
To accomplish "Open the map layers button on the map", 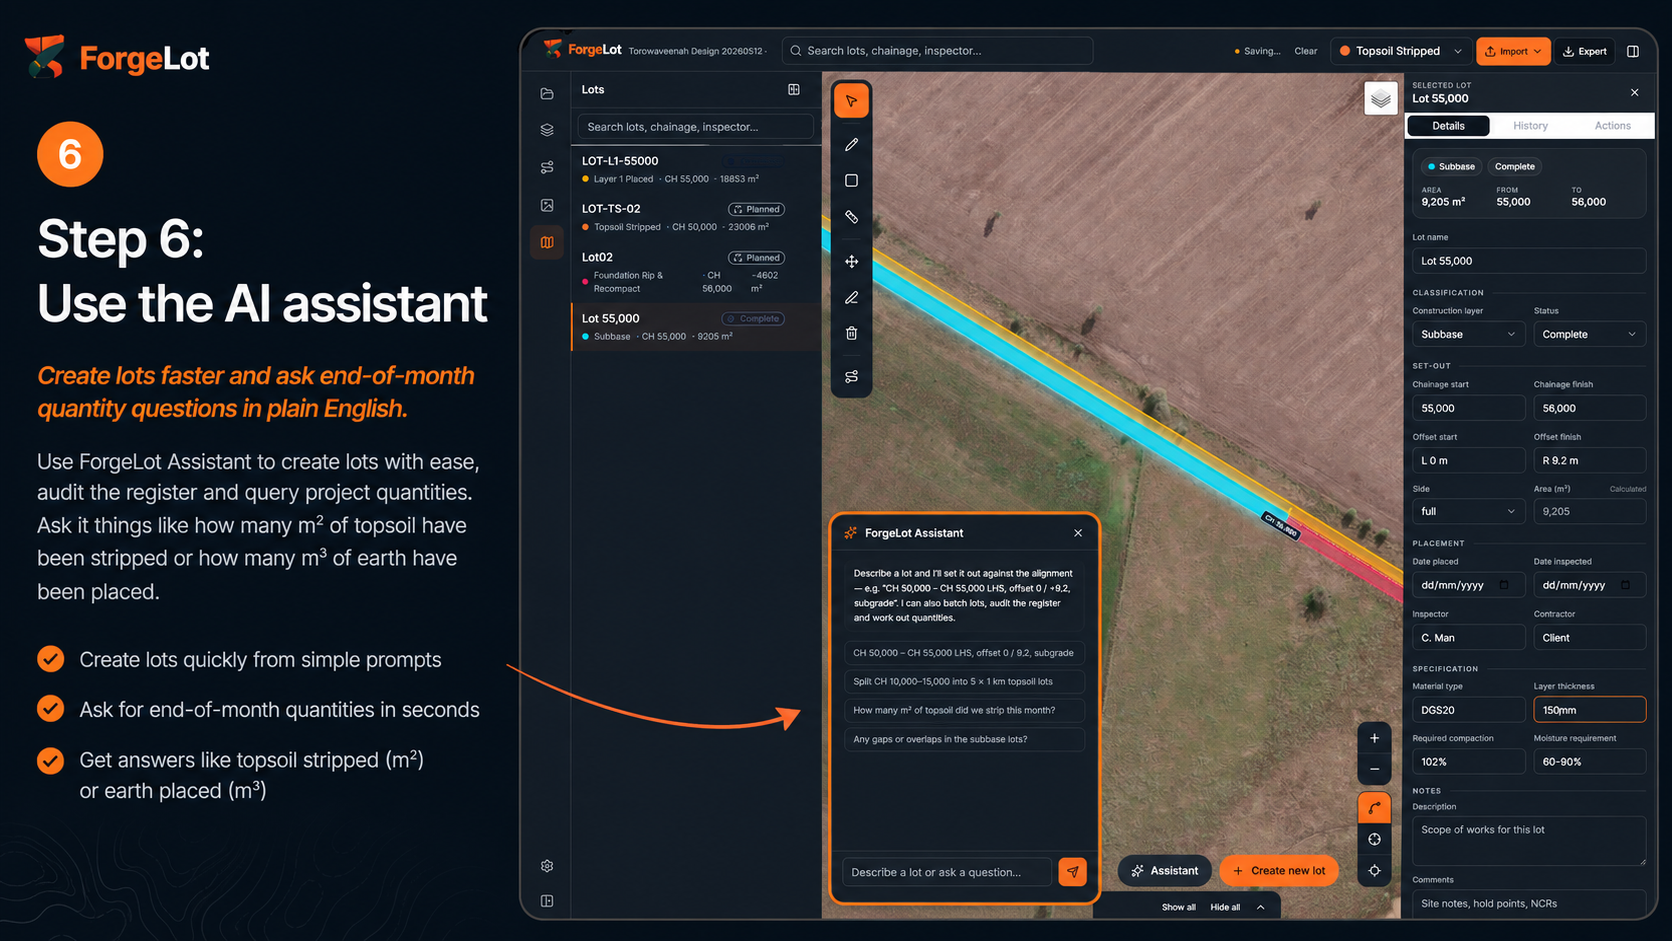I will [x=1381, y=98].
